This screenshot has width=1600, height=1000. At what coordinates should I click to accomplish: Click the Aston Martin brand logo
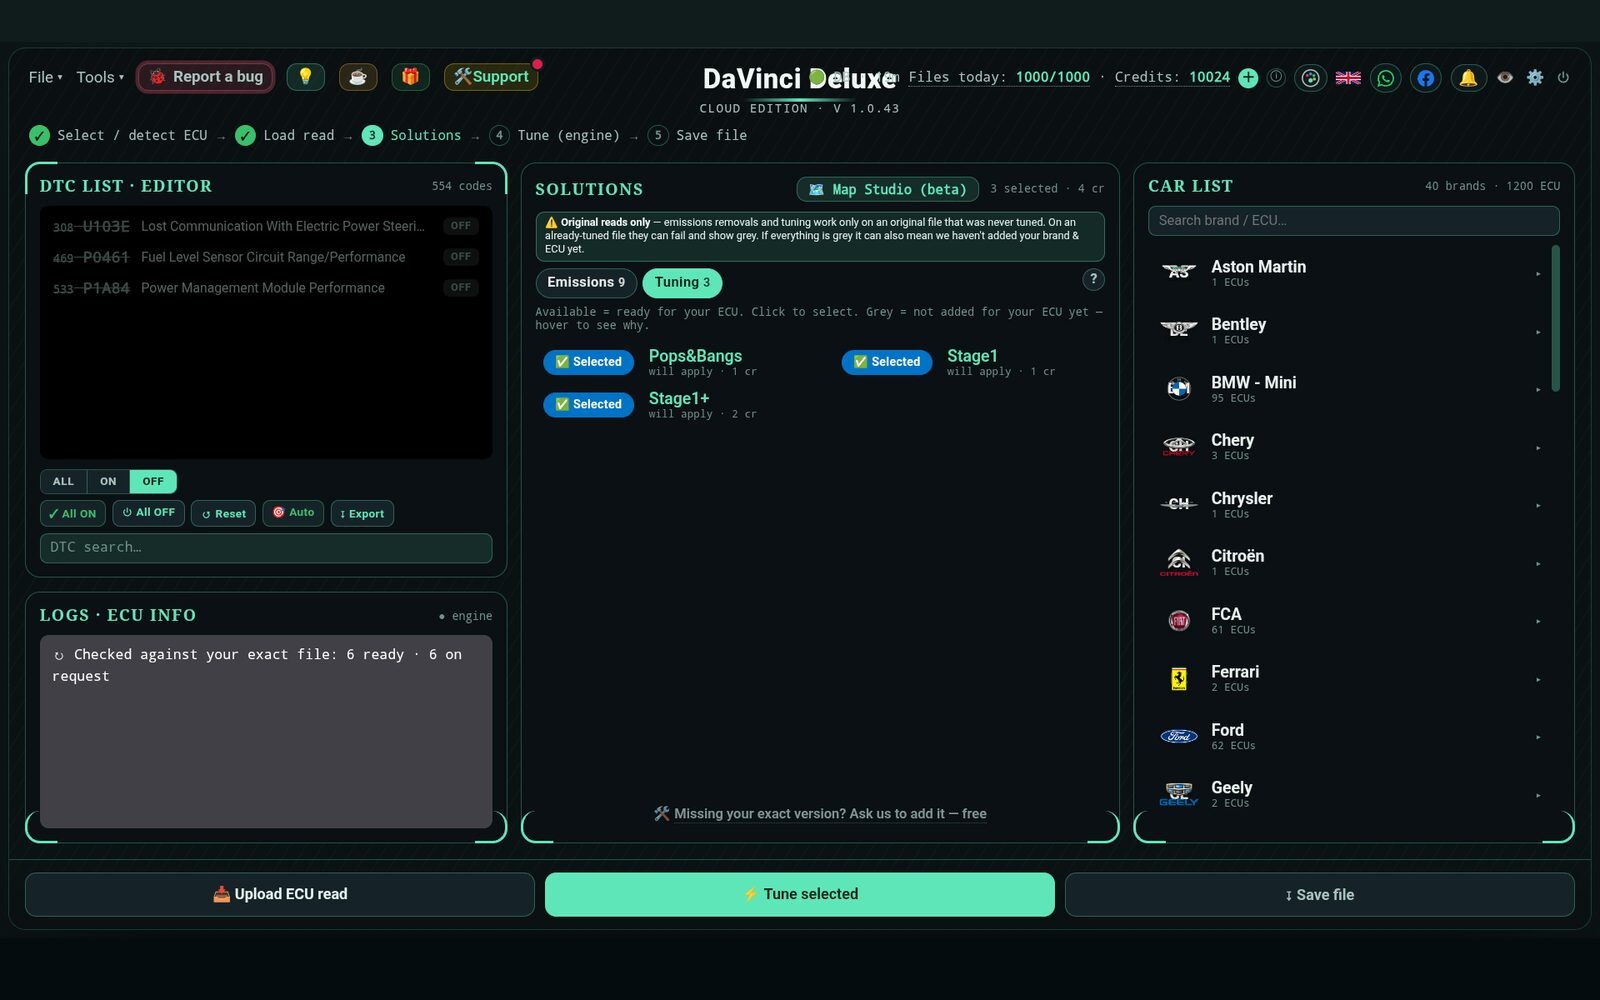point(1179,272)
